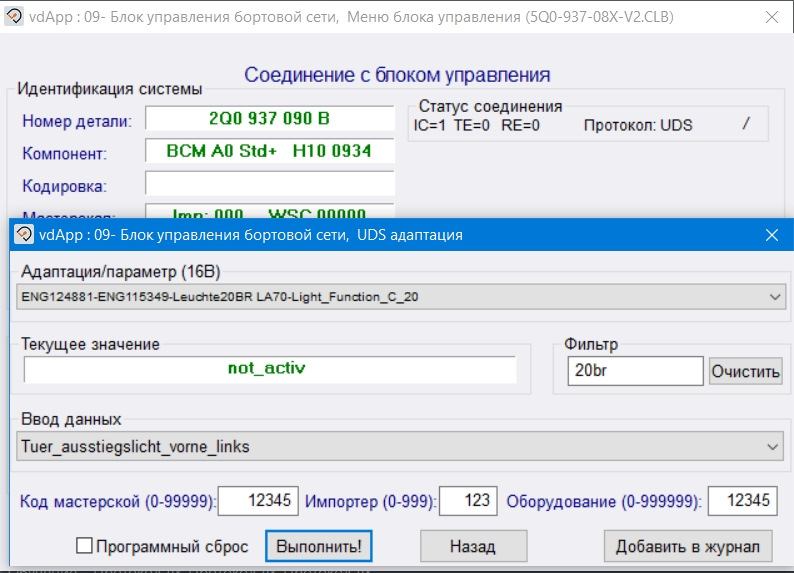Close the UDS адаптация dialog
Screen dimensions: 794x573
point(772,235)
